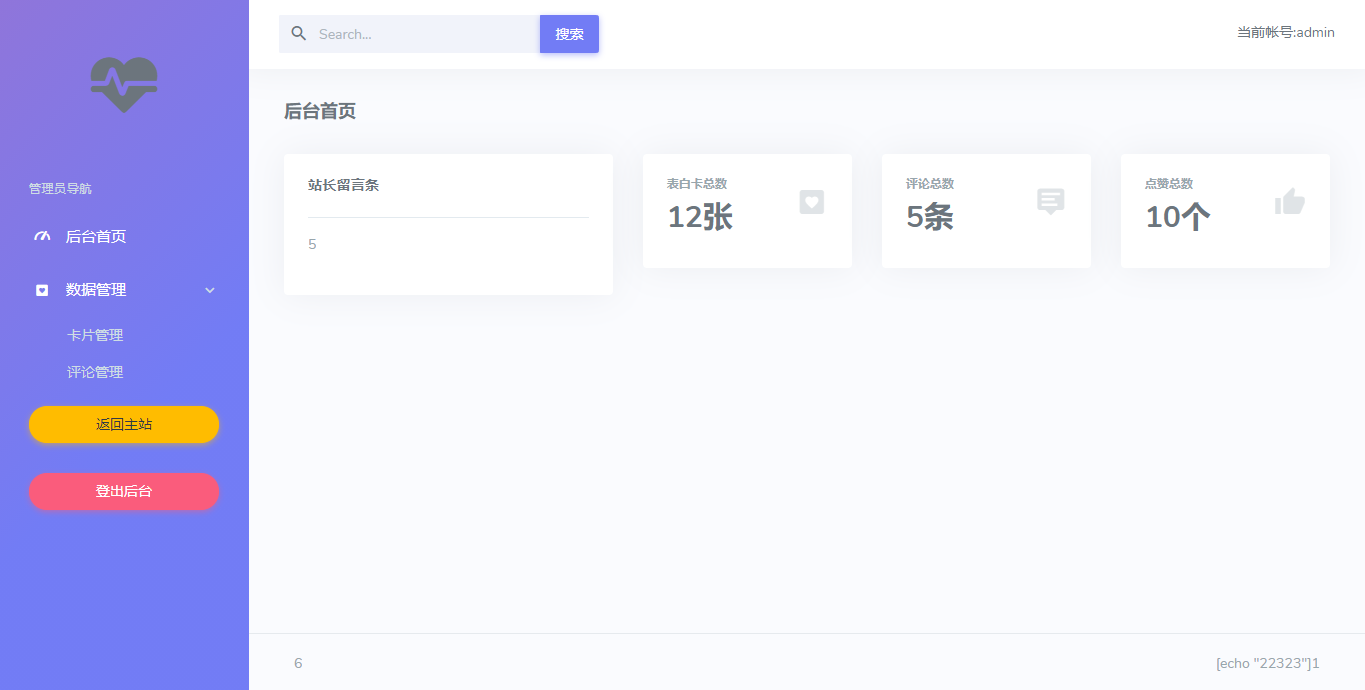The height and width of the screenshot is (690, 1365).
Task: Click the heart icon on 表白卡总数 card
Action: pos(811,202)
